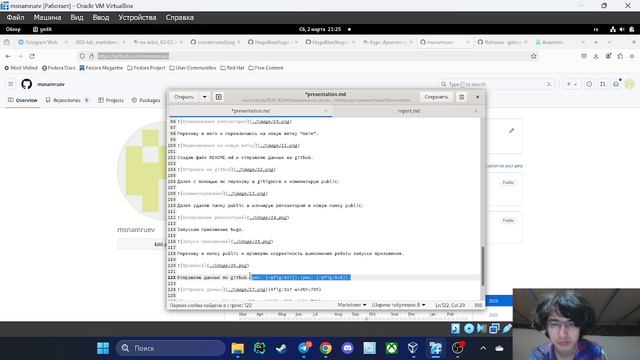The width and height of the screenshot is (640, 360).
Task: Open the Fedora Project bookmarks folder
Action: [x=146, y=68]
